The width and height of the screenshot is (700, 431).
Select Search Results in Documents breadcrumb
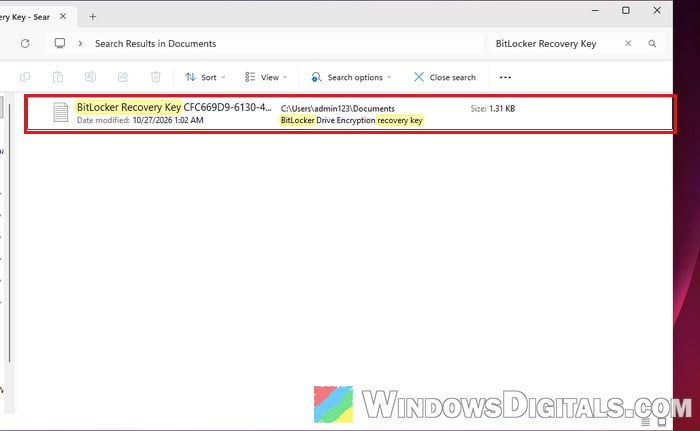155,43
